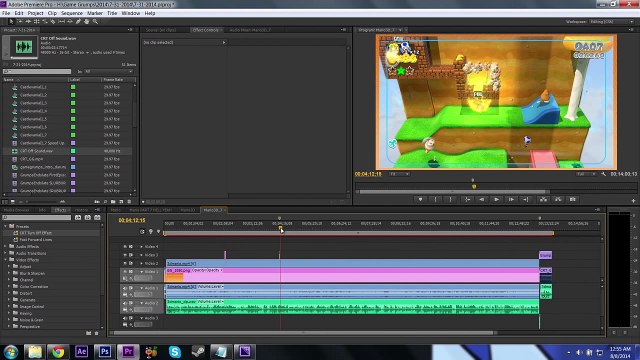Expand the Audio Transitions folder
Image resolution: width=640 pixels, height=360 pixels.
click(5, 253)
